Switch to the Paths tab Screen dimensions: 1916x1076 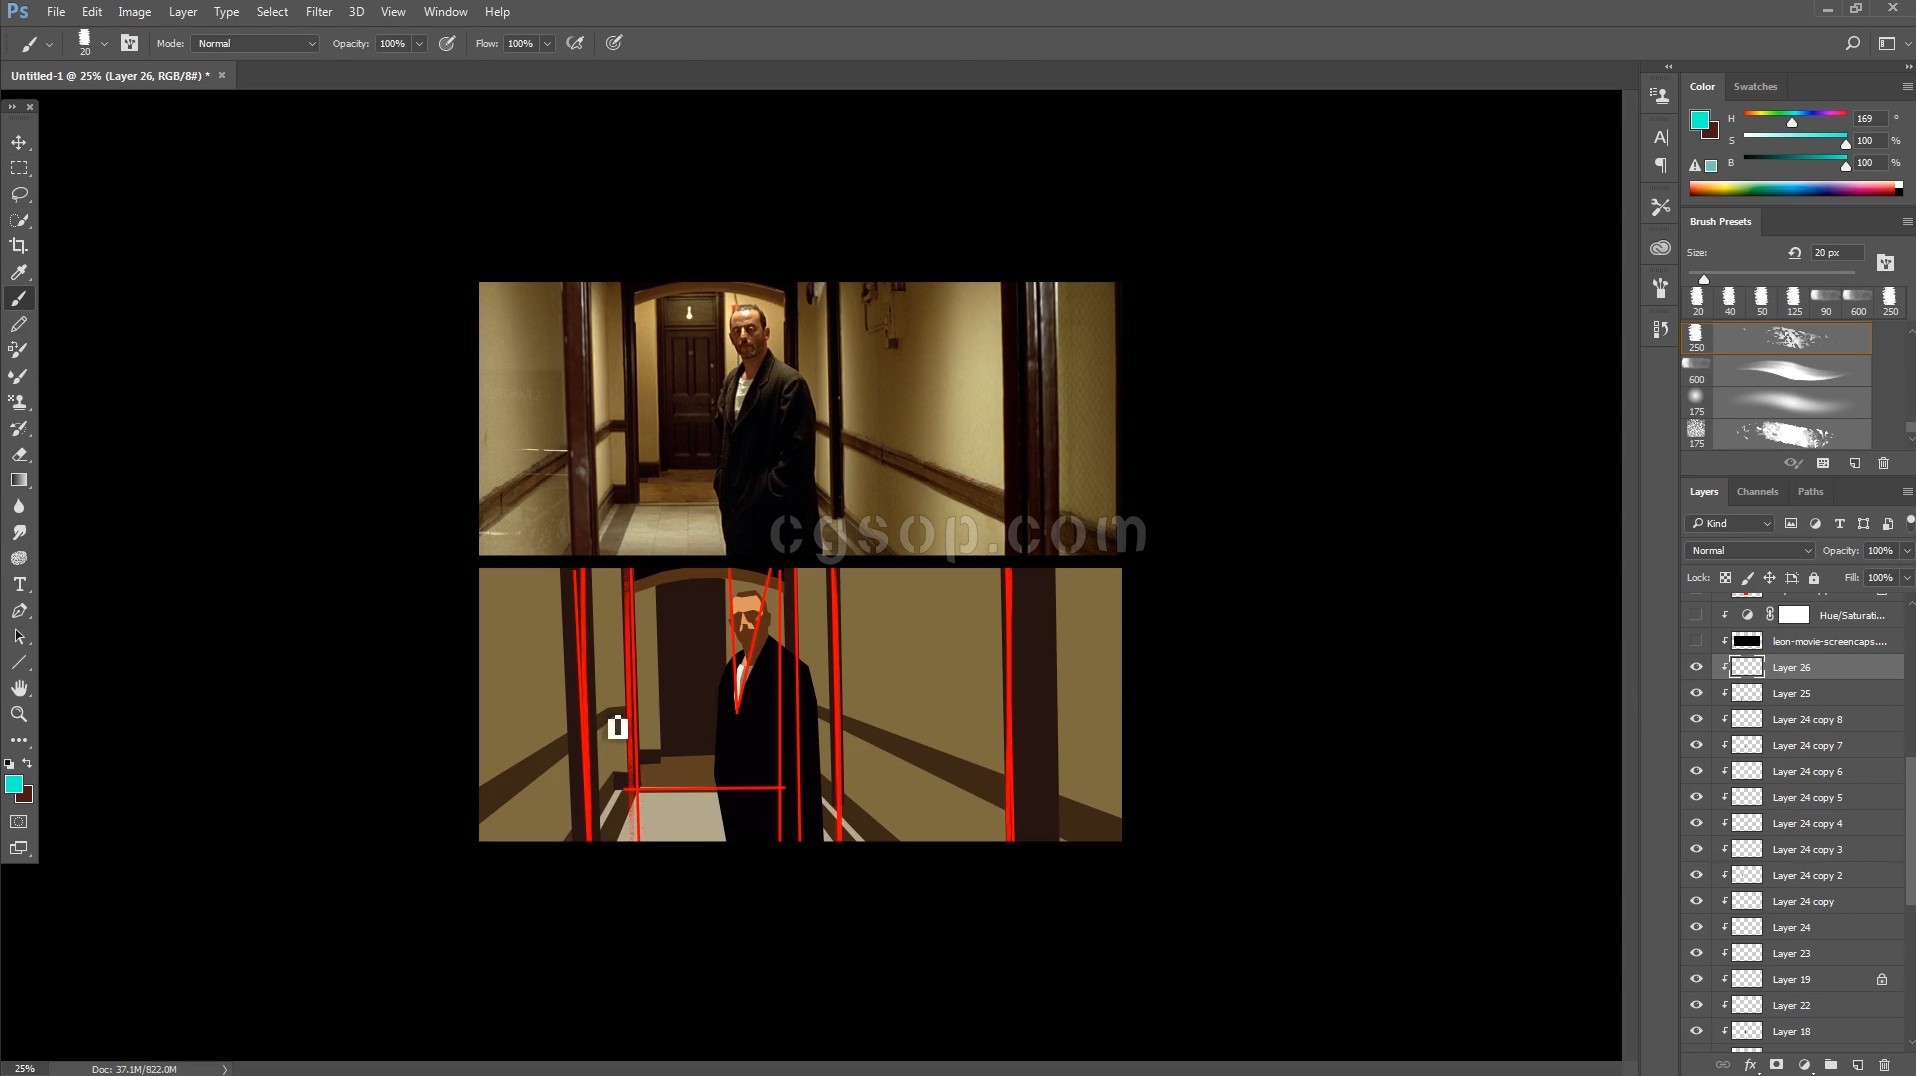click(1810, 492)
